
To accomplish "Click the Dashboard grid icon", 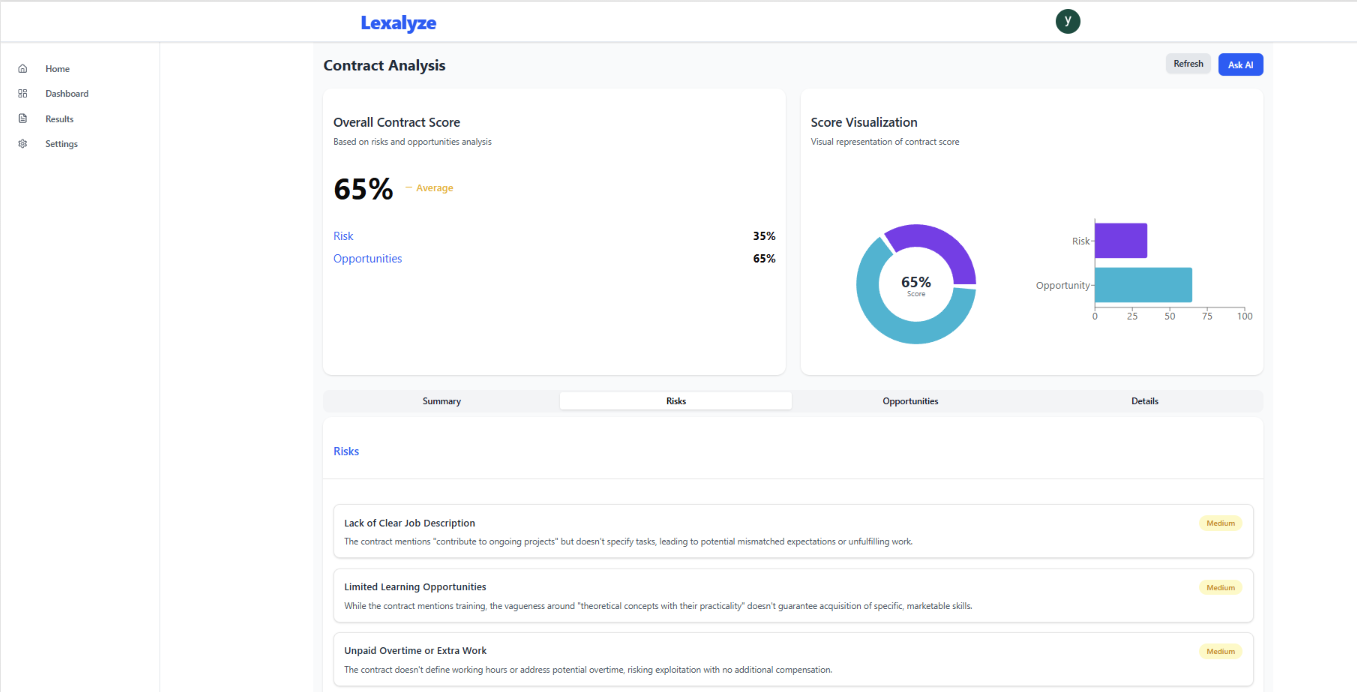I will (23, 94).
